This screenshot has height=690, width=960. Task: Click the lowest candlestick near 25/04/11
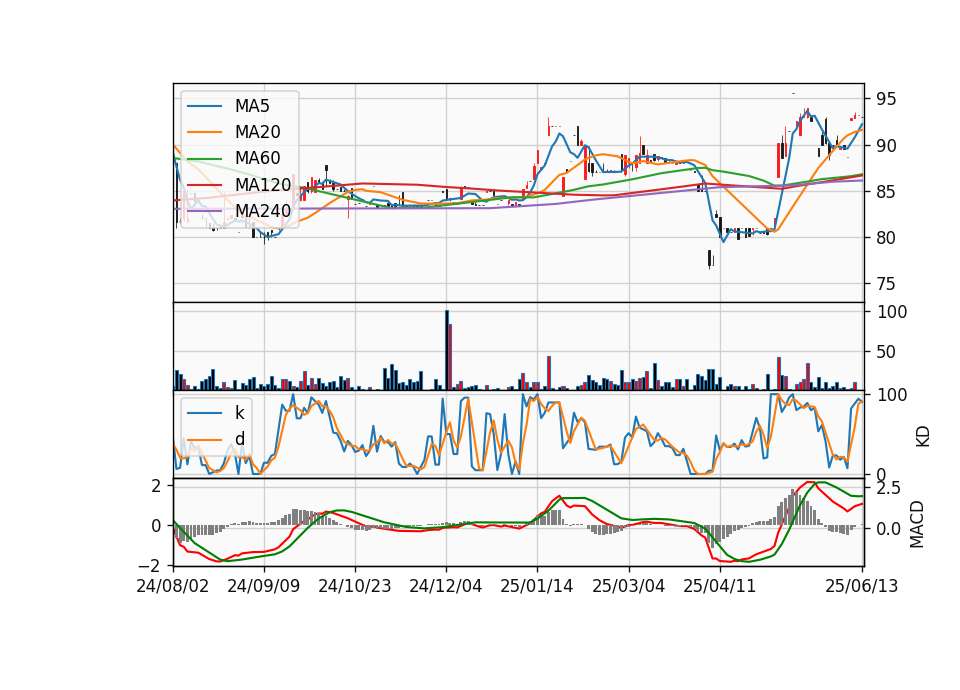710,259
